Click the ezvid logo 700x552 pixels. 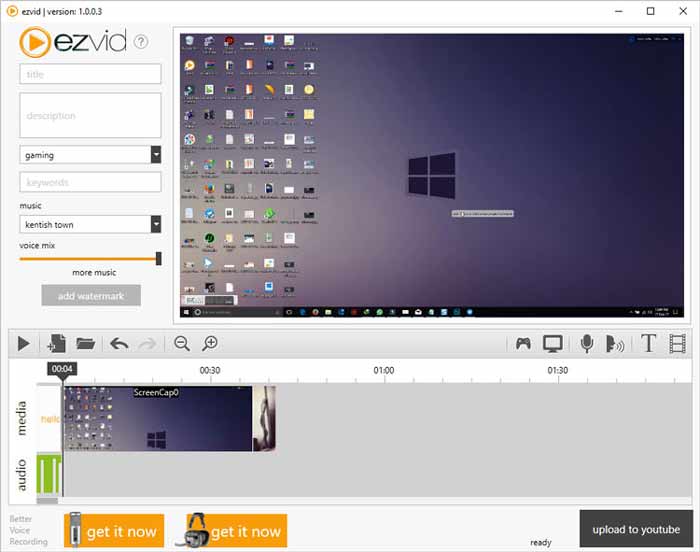click(73, 42)
